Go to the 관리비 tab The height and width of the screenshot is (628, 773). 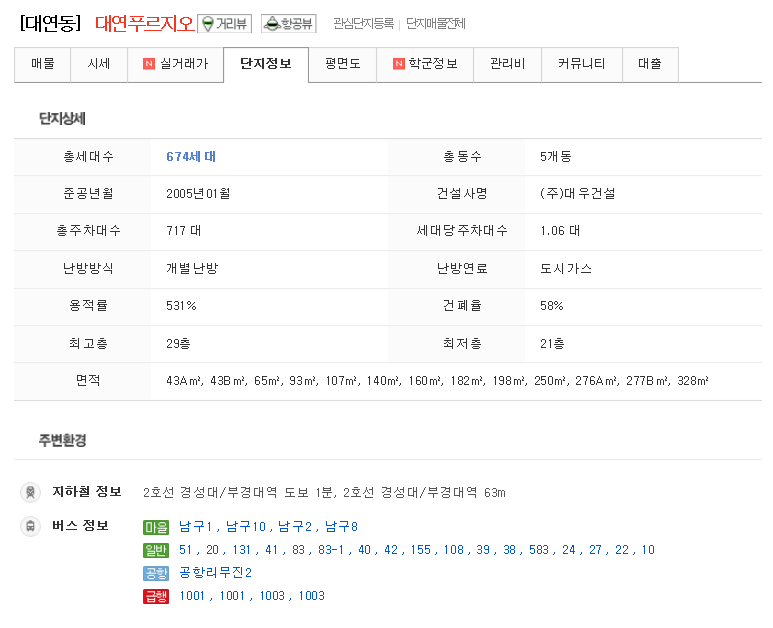507,64
